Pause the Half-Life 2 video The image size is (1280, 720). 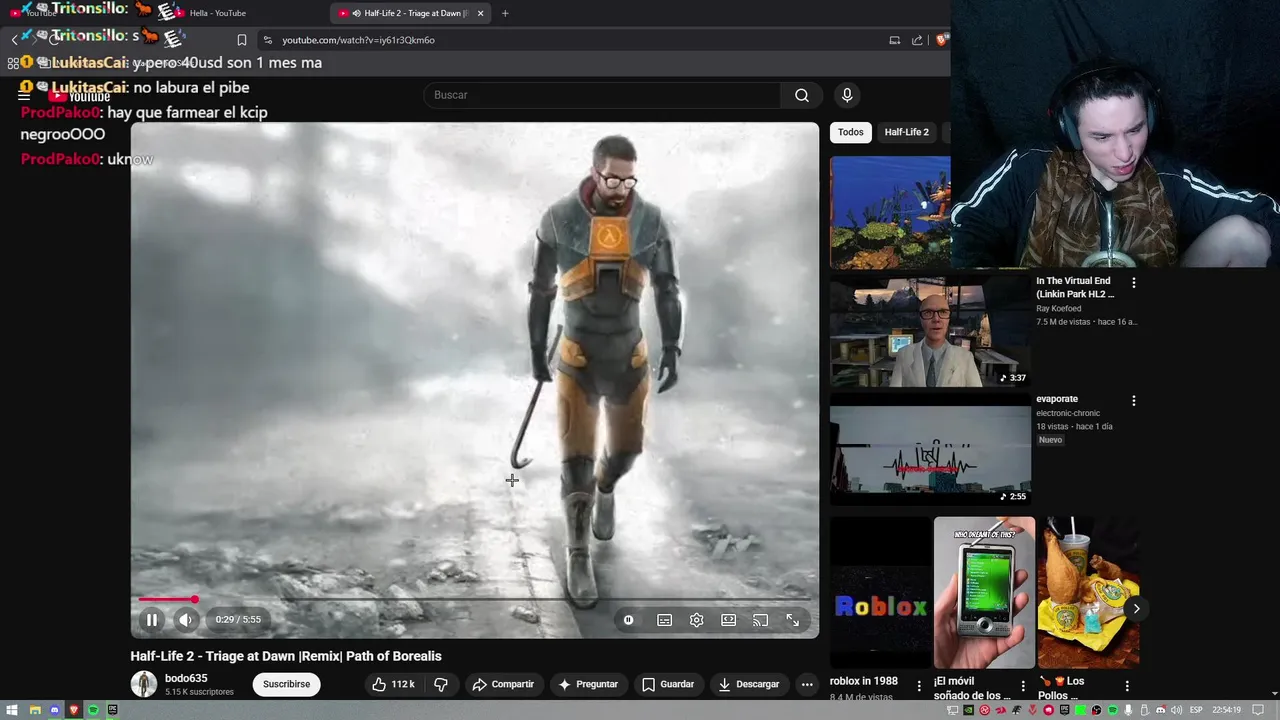pos(152,620)
